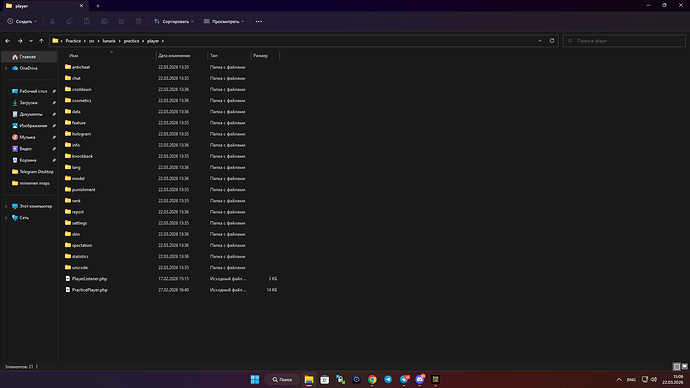Go up one folder level arrow
The height and width of the screenshot is (388, 690).
41,41
